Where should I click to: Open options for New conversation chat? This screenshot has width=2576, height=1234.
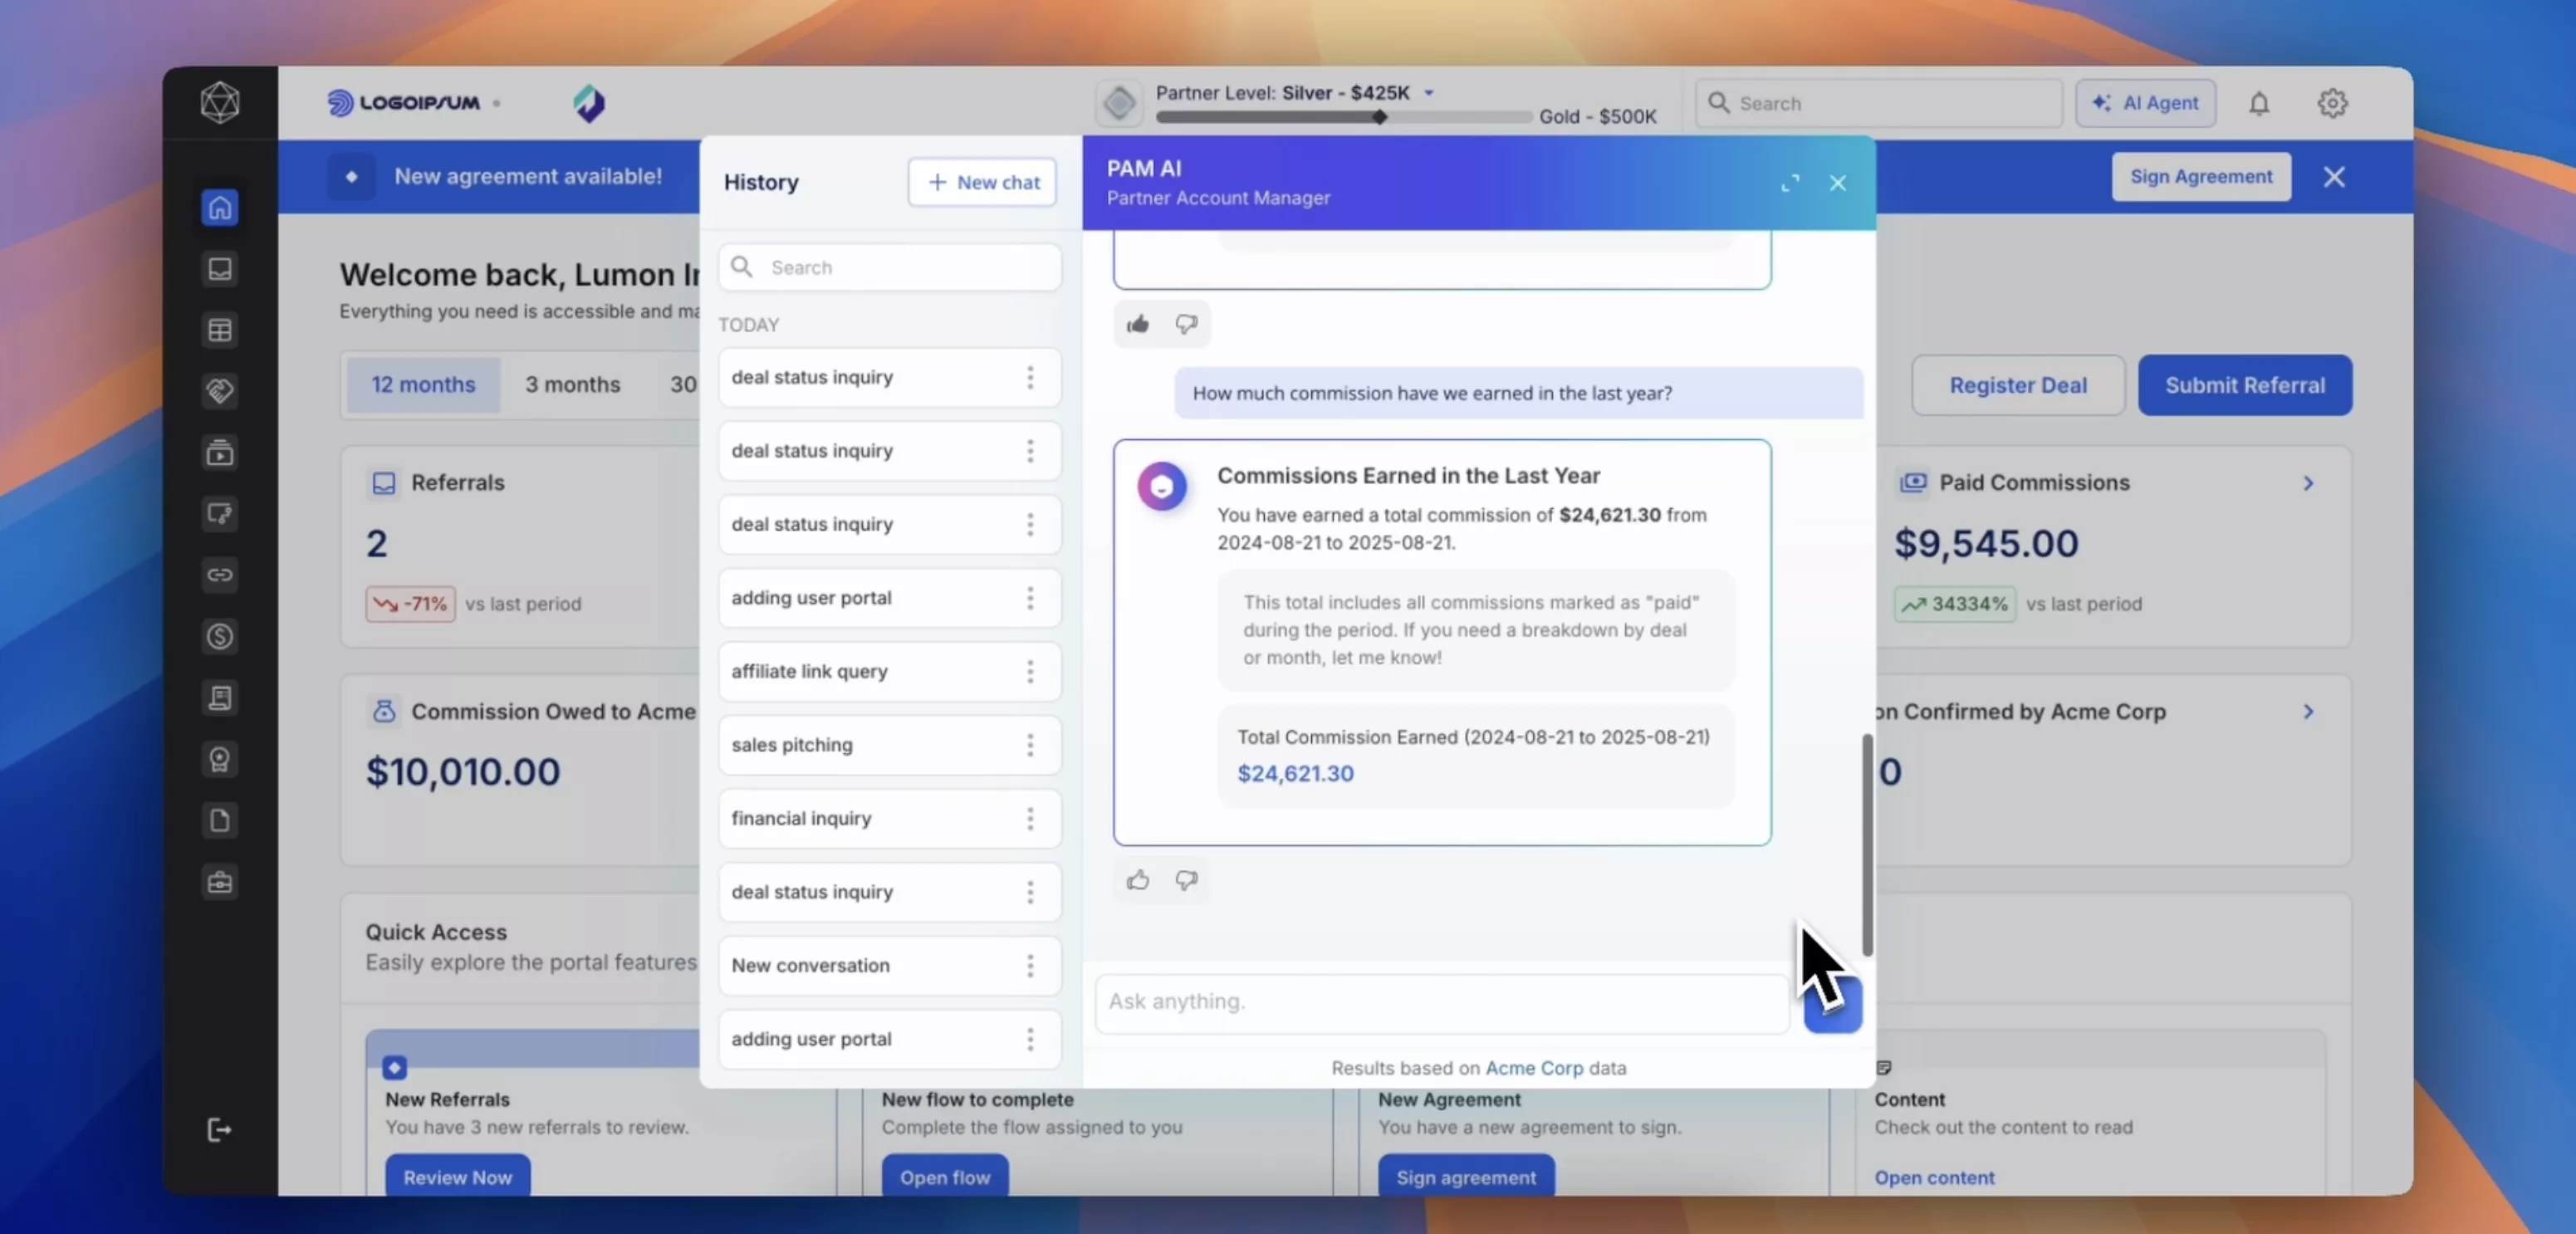pyautogui.click(x=1030, y=965)
